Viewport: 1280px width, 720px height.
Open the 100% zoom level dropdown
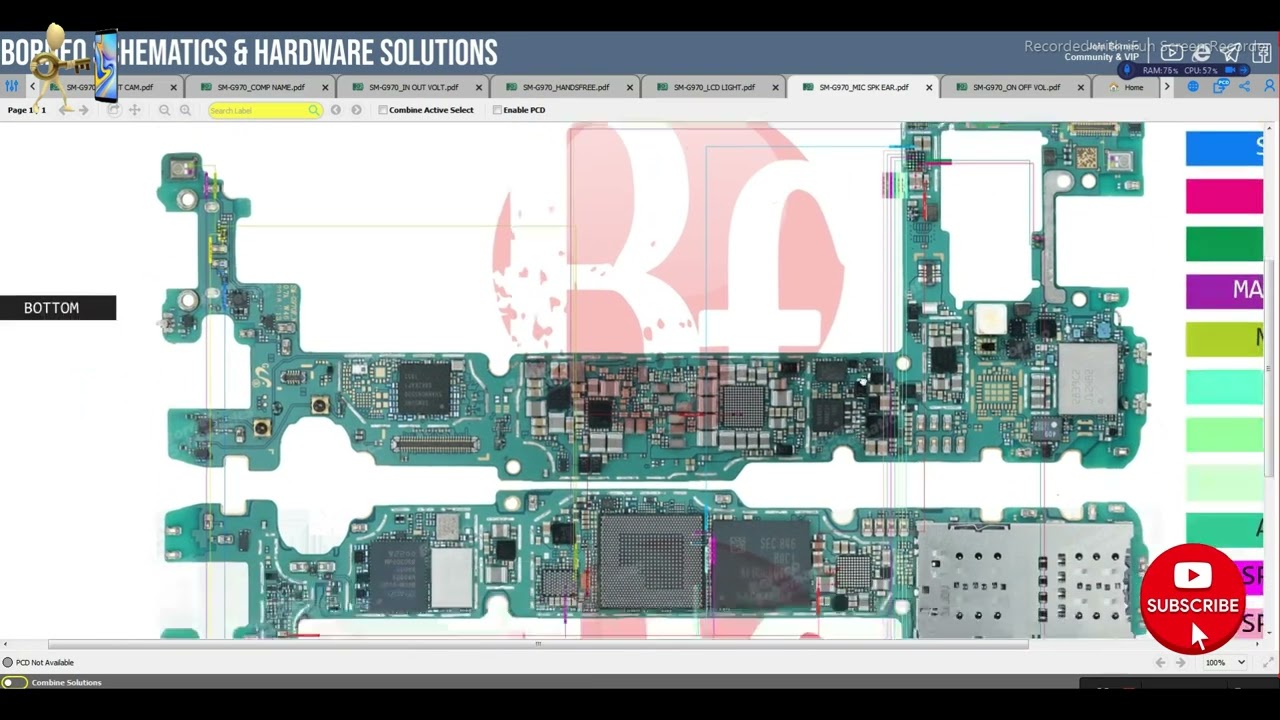tap(1225, 662)
